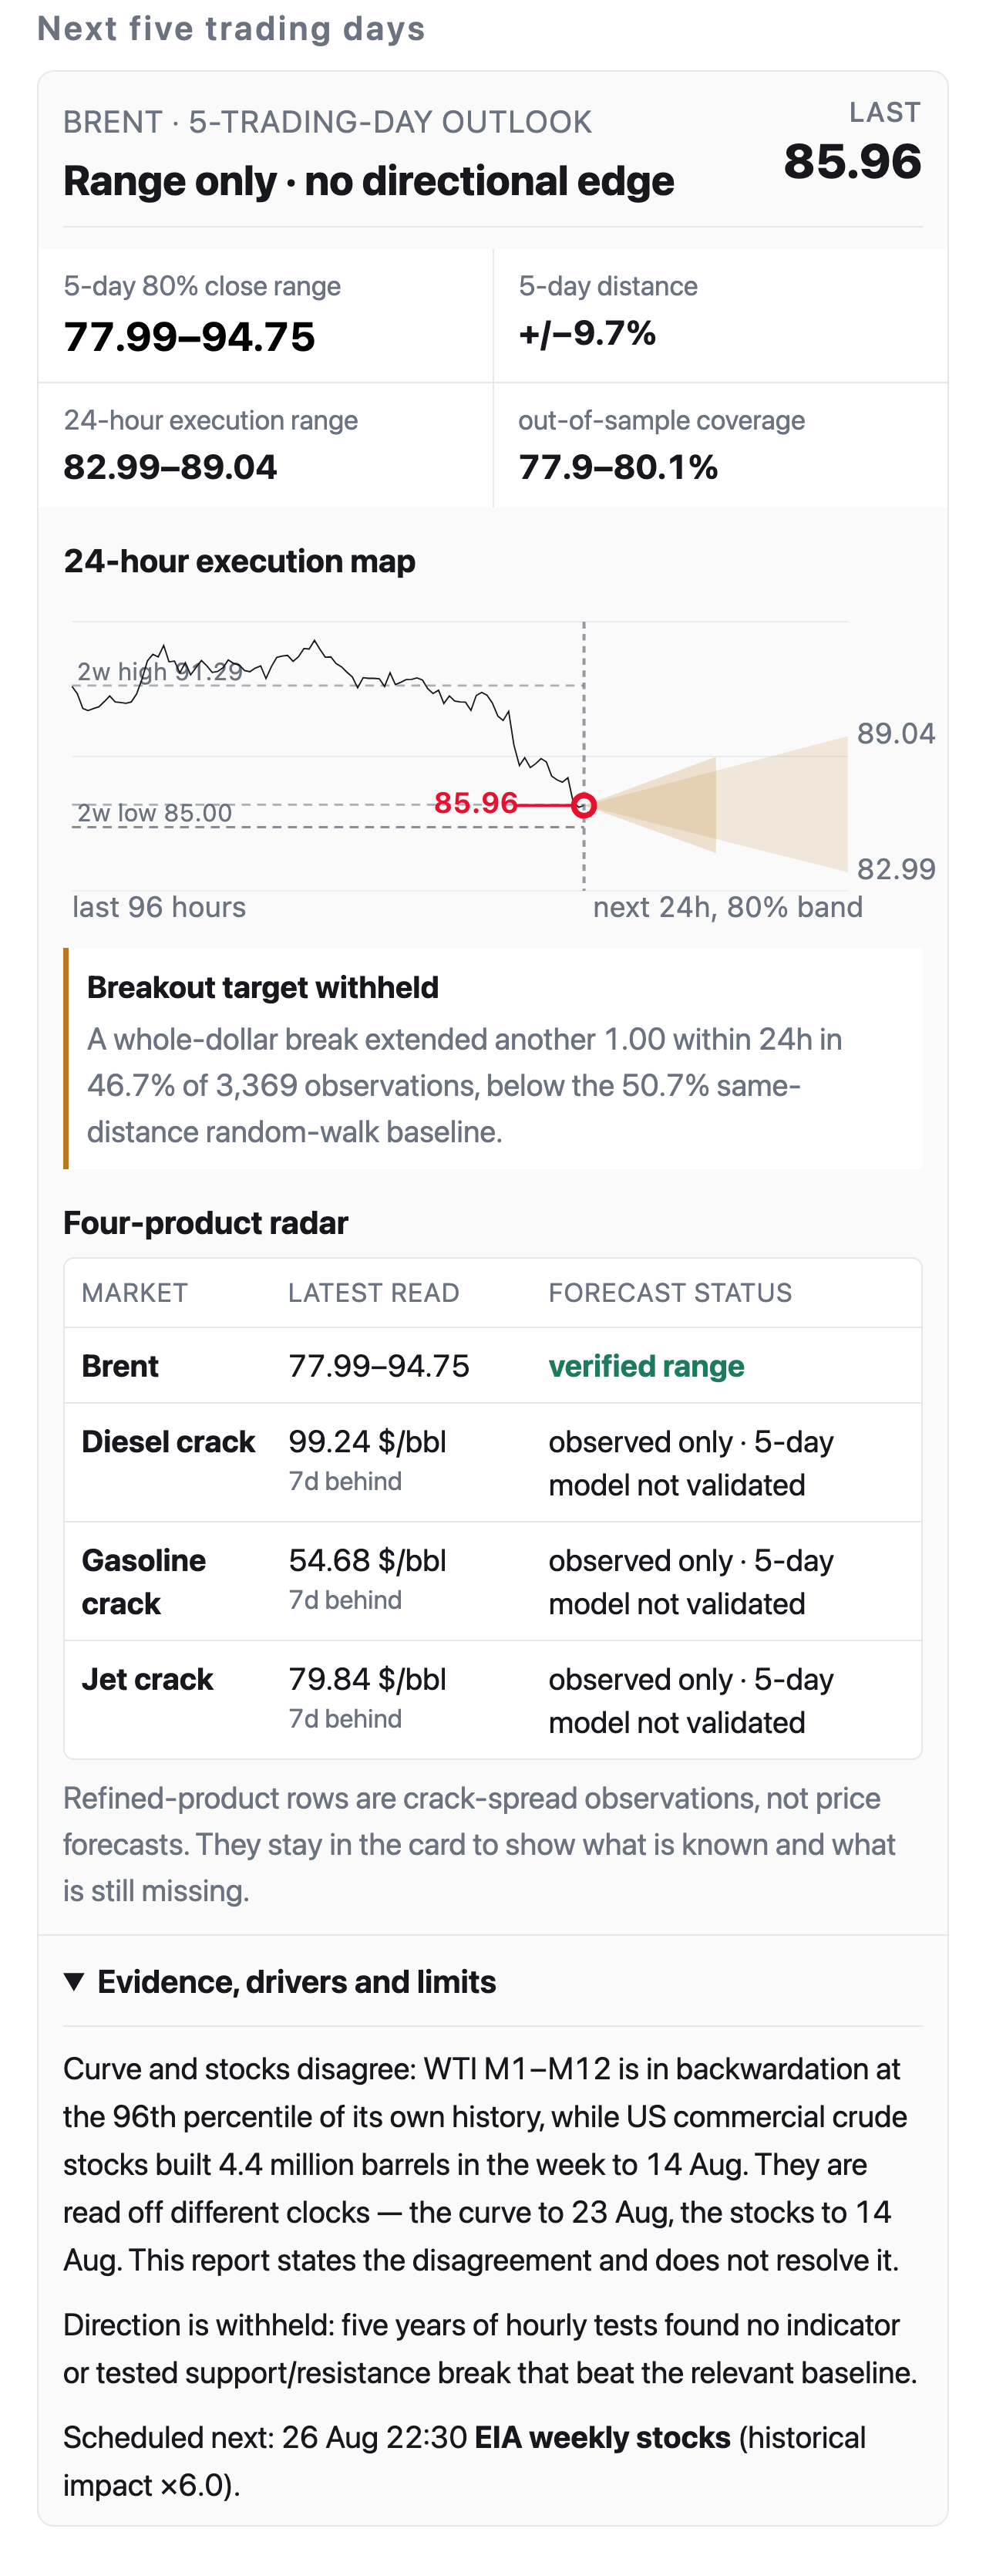Click the red 85.96 price marker circle
Image resolution: width=986 pixels, height=2576 pixels.
click(584, 805)
